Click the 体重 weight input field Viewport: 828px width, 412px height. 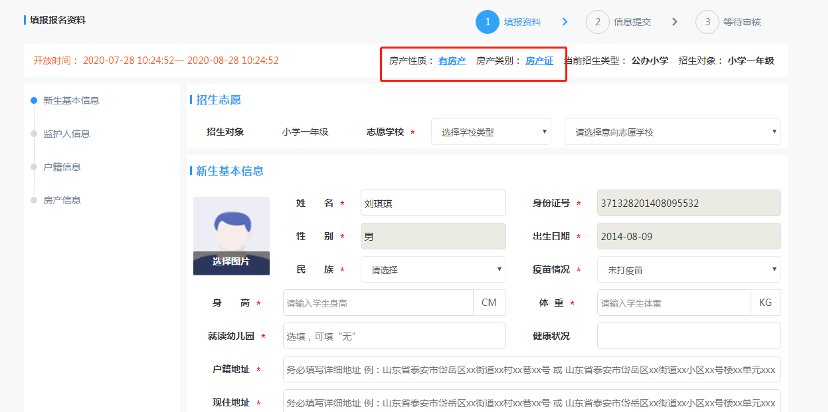click(672, 302)
